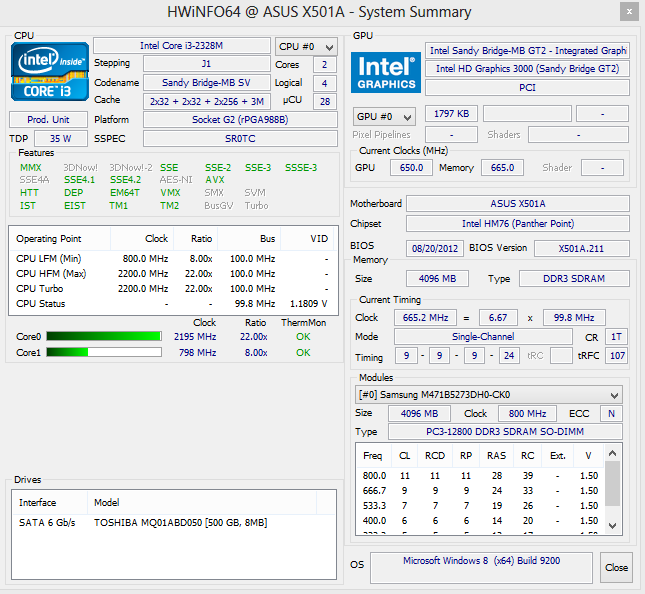Click the SSE4.1 feature label
This screenshot has height=594, width=645.
point(79,180)
